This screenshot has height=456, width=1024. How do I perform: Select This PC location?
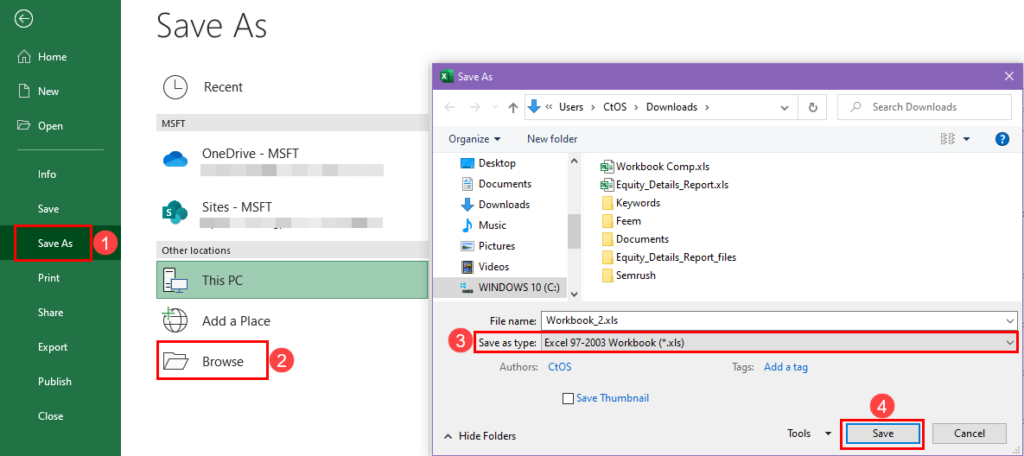[292, 281]
